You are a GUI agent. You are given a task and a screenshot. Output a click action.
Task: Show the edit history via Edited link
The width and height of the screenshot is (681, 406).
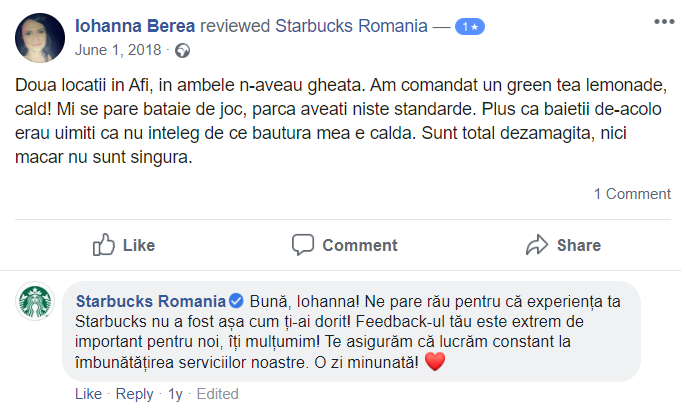tap(218, 394)
